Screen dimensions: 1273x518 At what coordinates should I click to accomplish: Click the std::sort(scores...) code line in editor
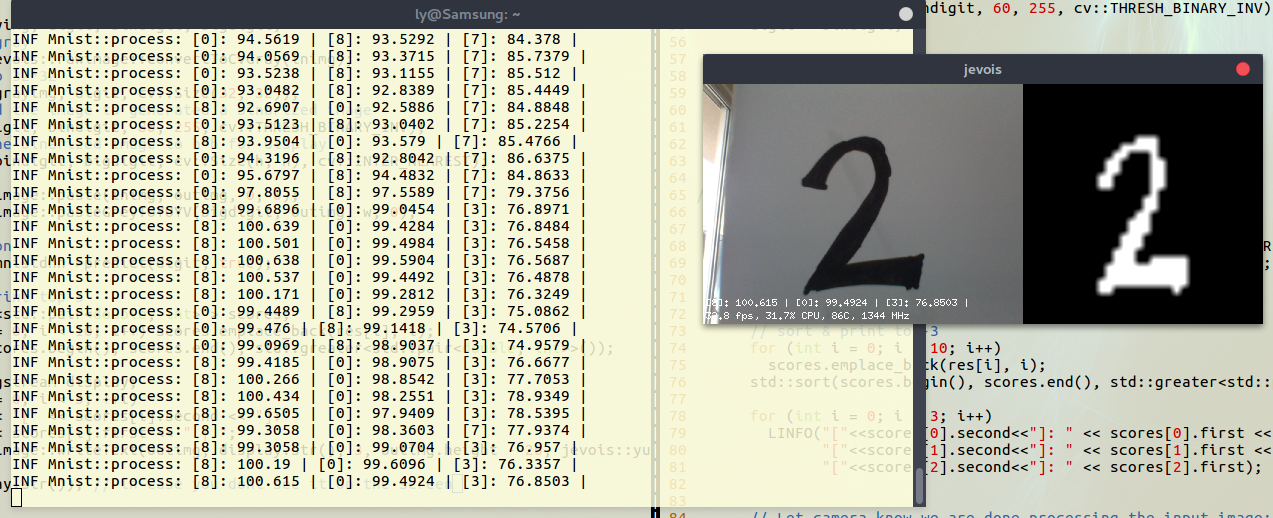pos(1011,382)
